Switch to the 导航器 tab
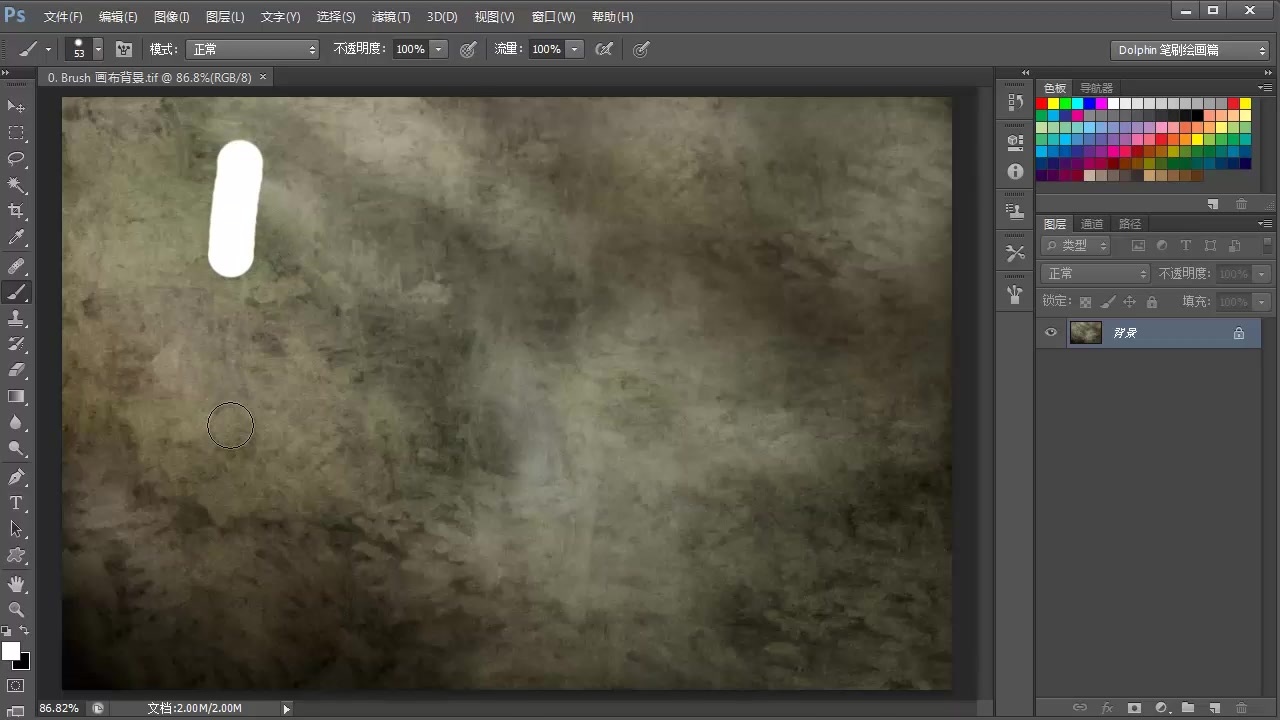This screenshot has height=720, width=1280. tap(1096, 88)
